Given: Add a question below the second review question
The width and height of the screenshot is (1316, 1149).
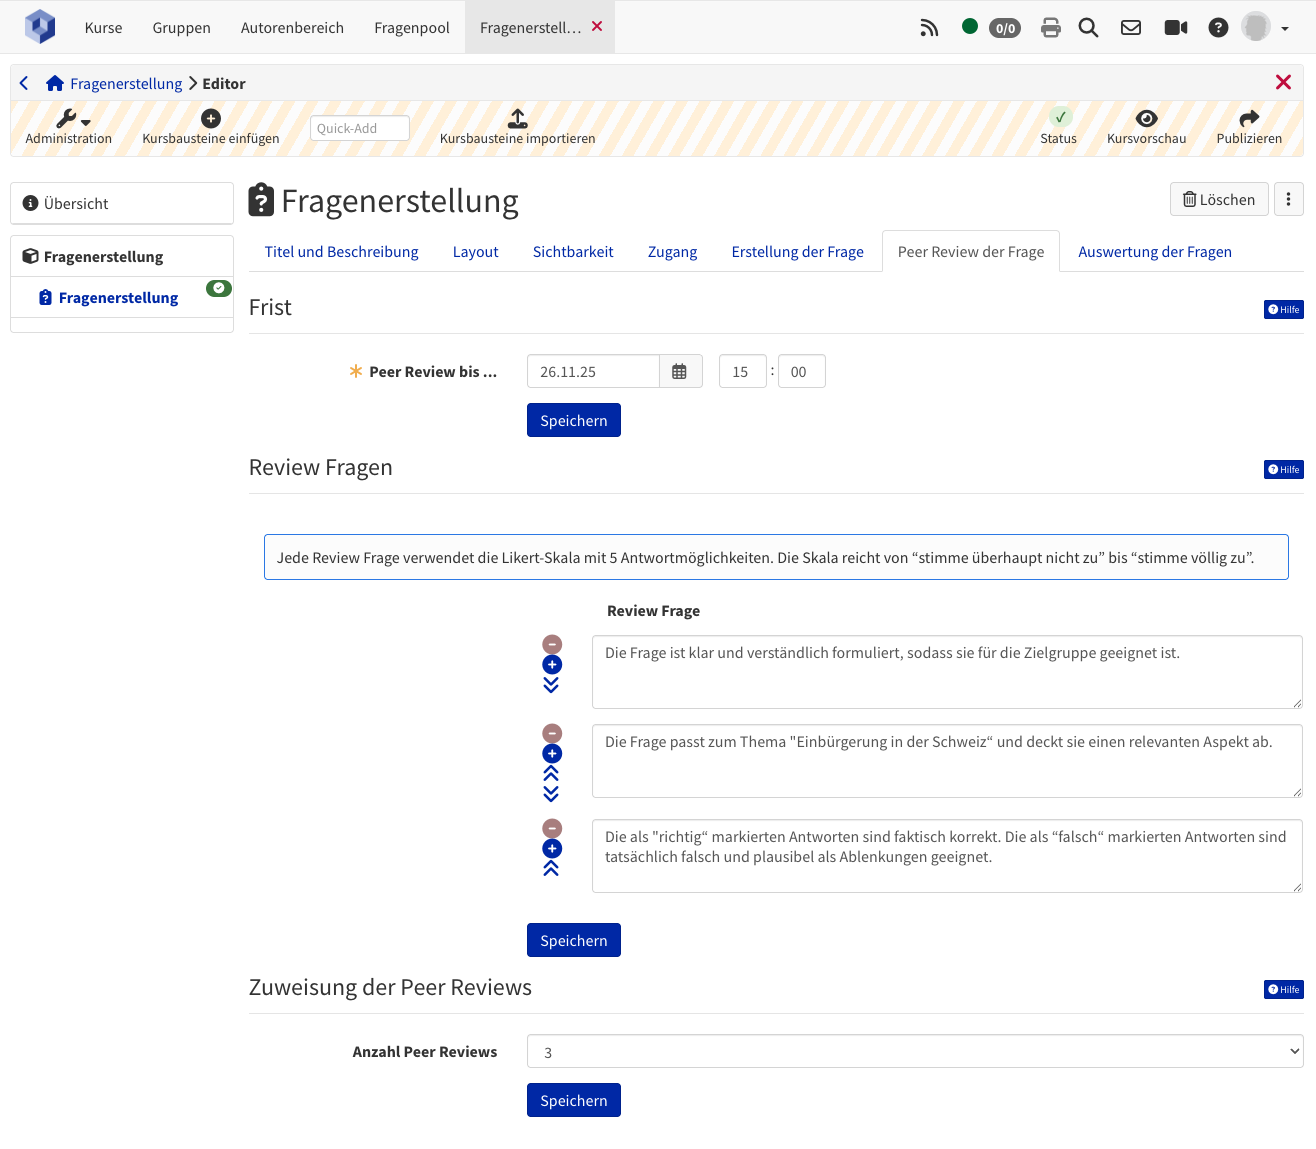Looking at the screenshot, I should tap(552, 754).
